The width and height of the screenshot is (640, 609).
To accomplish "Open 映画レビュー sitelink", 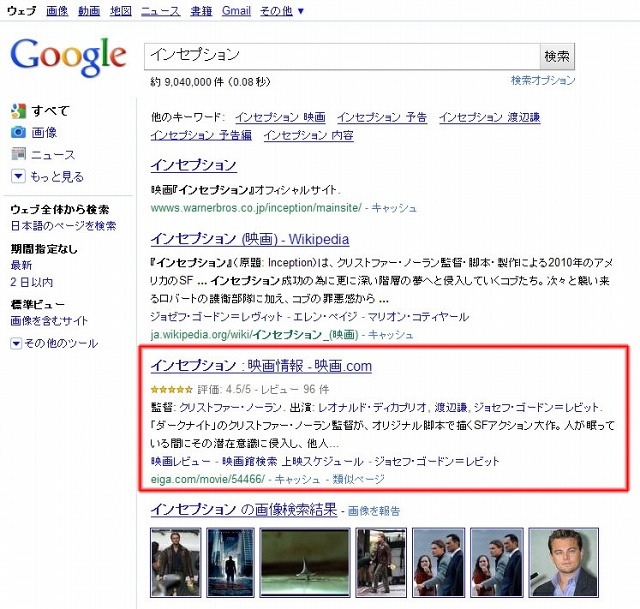I will tap(181, 462).
